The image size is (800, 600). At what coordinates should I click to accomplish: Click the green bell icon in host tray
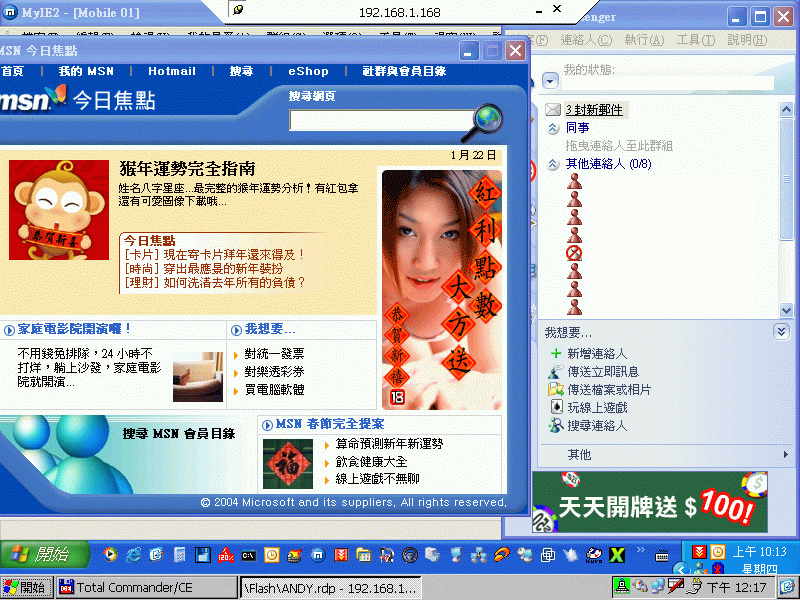point(621,586)
